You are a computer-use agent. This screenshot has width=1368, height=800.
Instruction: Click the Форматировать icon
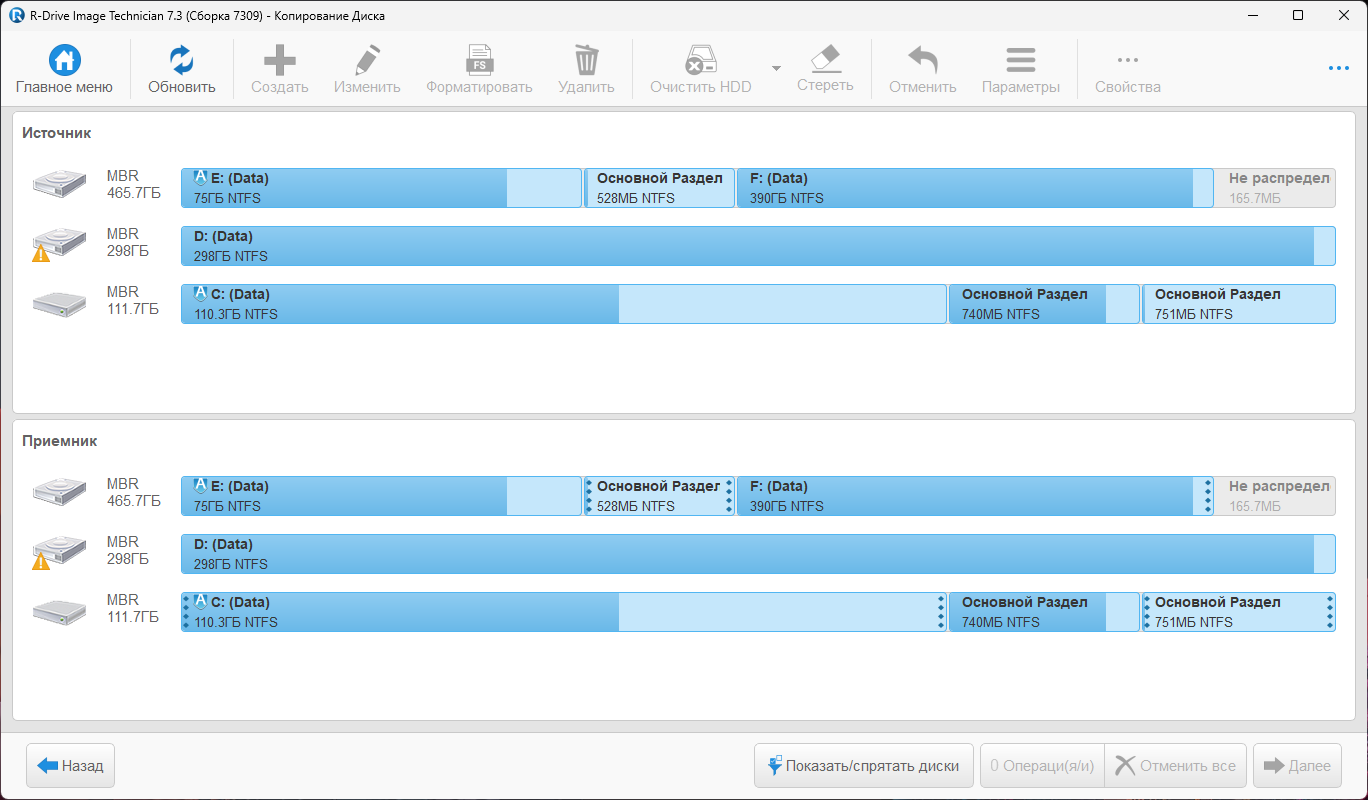tap(479, 60)
